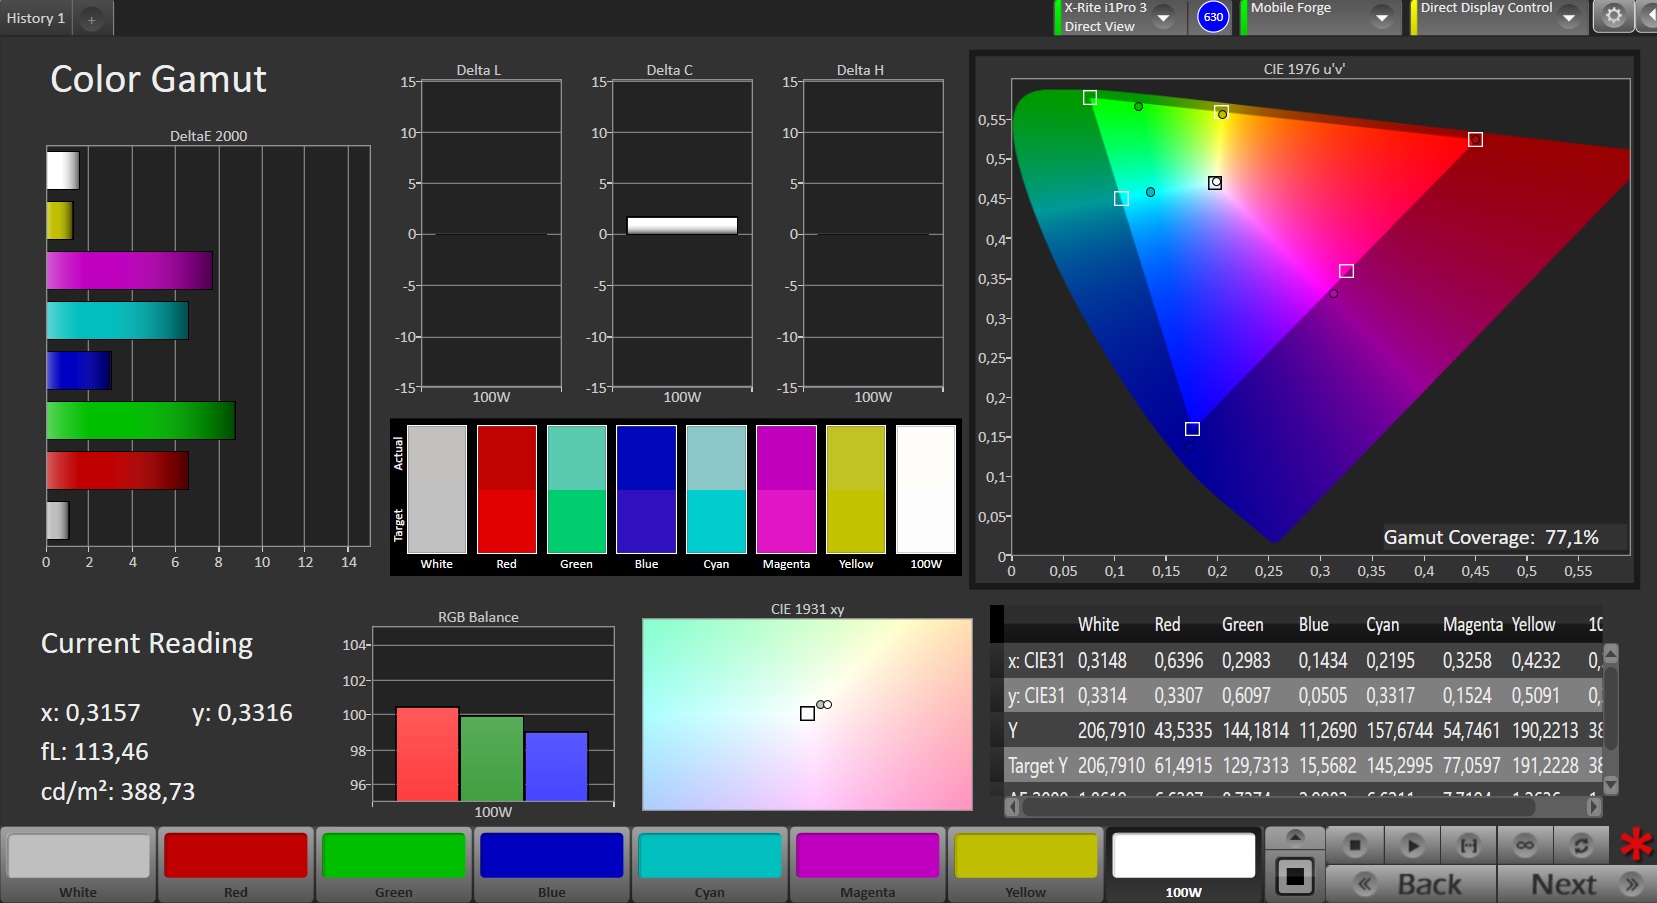Open the Direct Display Control dropdown

[1568, 17]
